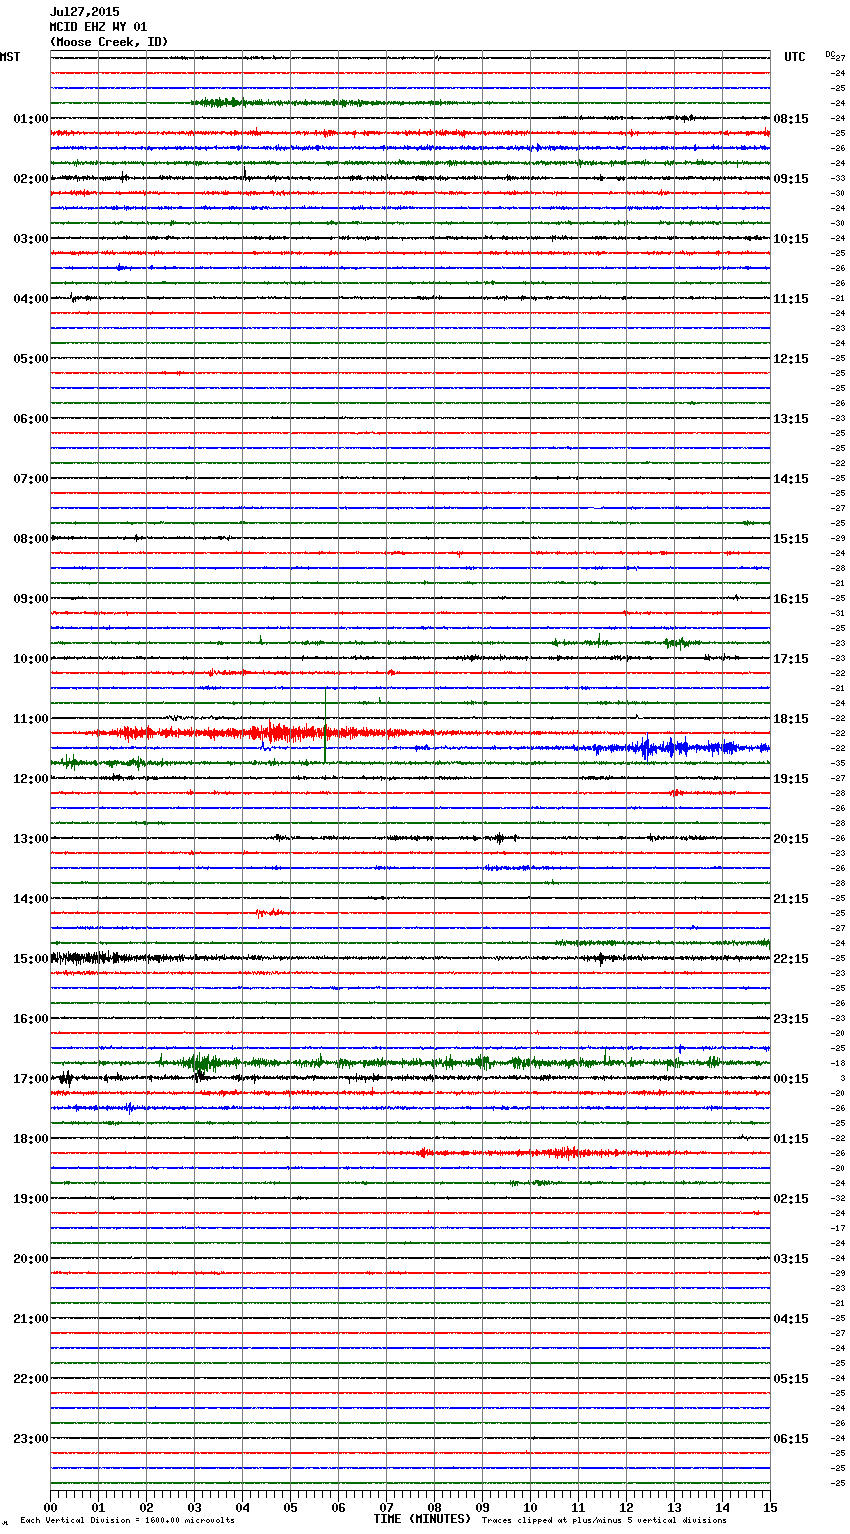Viewport: 850px width, 1534px height.
Task: Select the 16:00 MST hour label
Action: pyautogui.click(x=31, y=1019)
